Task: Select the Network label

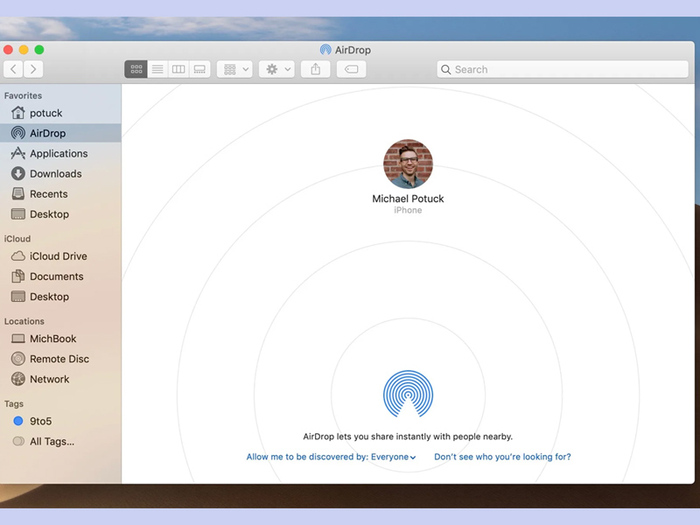Action: tap(50, 379)
